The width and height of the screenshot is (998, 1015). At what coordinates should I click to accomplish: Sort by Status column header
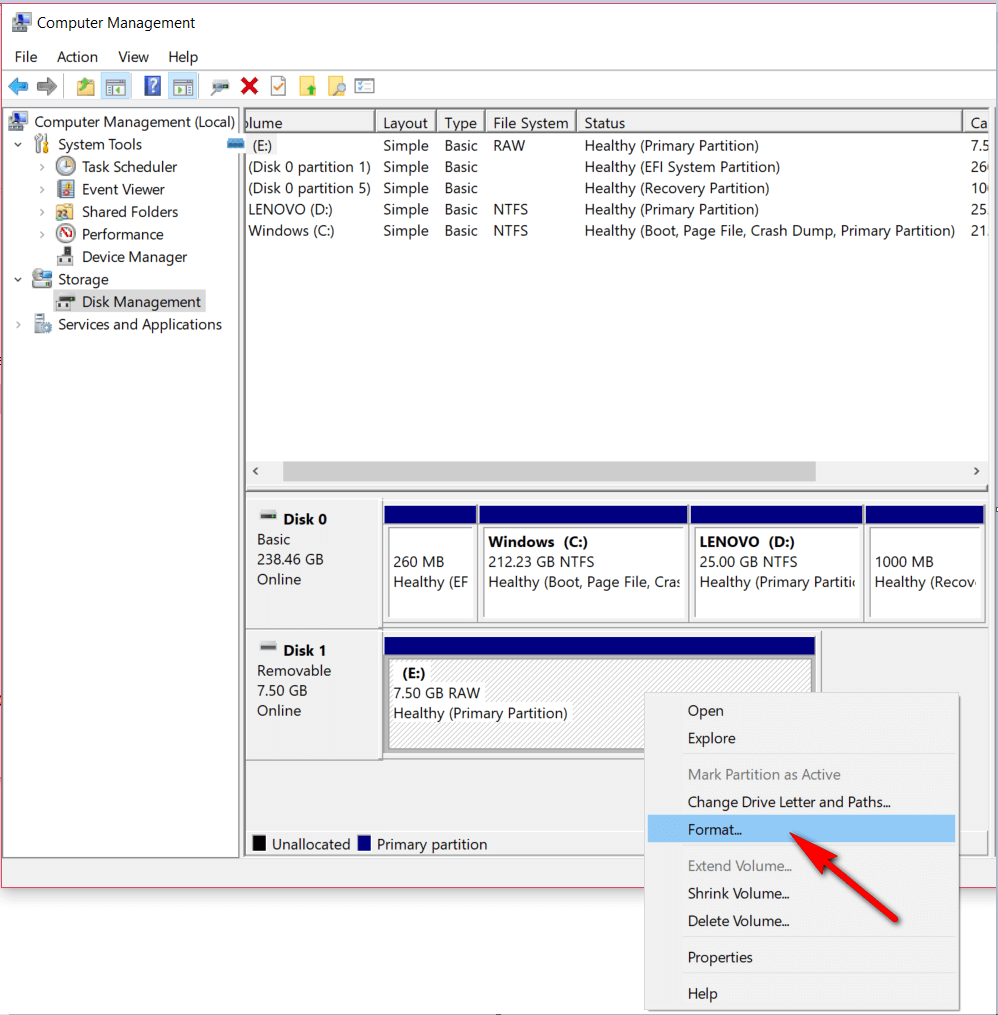coord(770,122)
